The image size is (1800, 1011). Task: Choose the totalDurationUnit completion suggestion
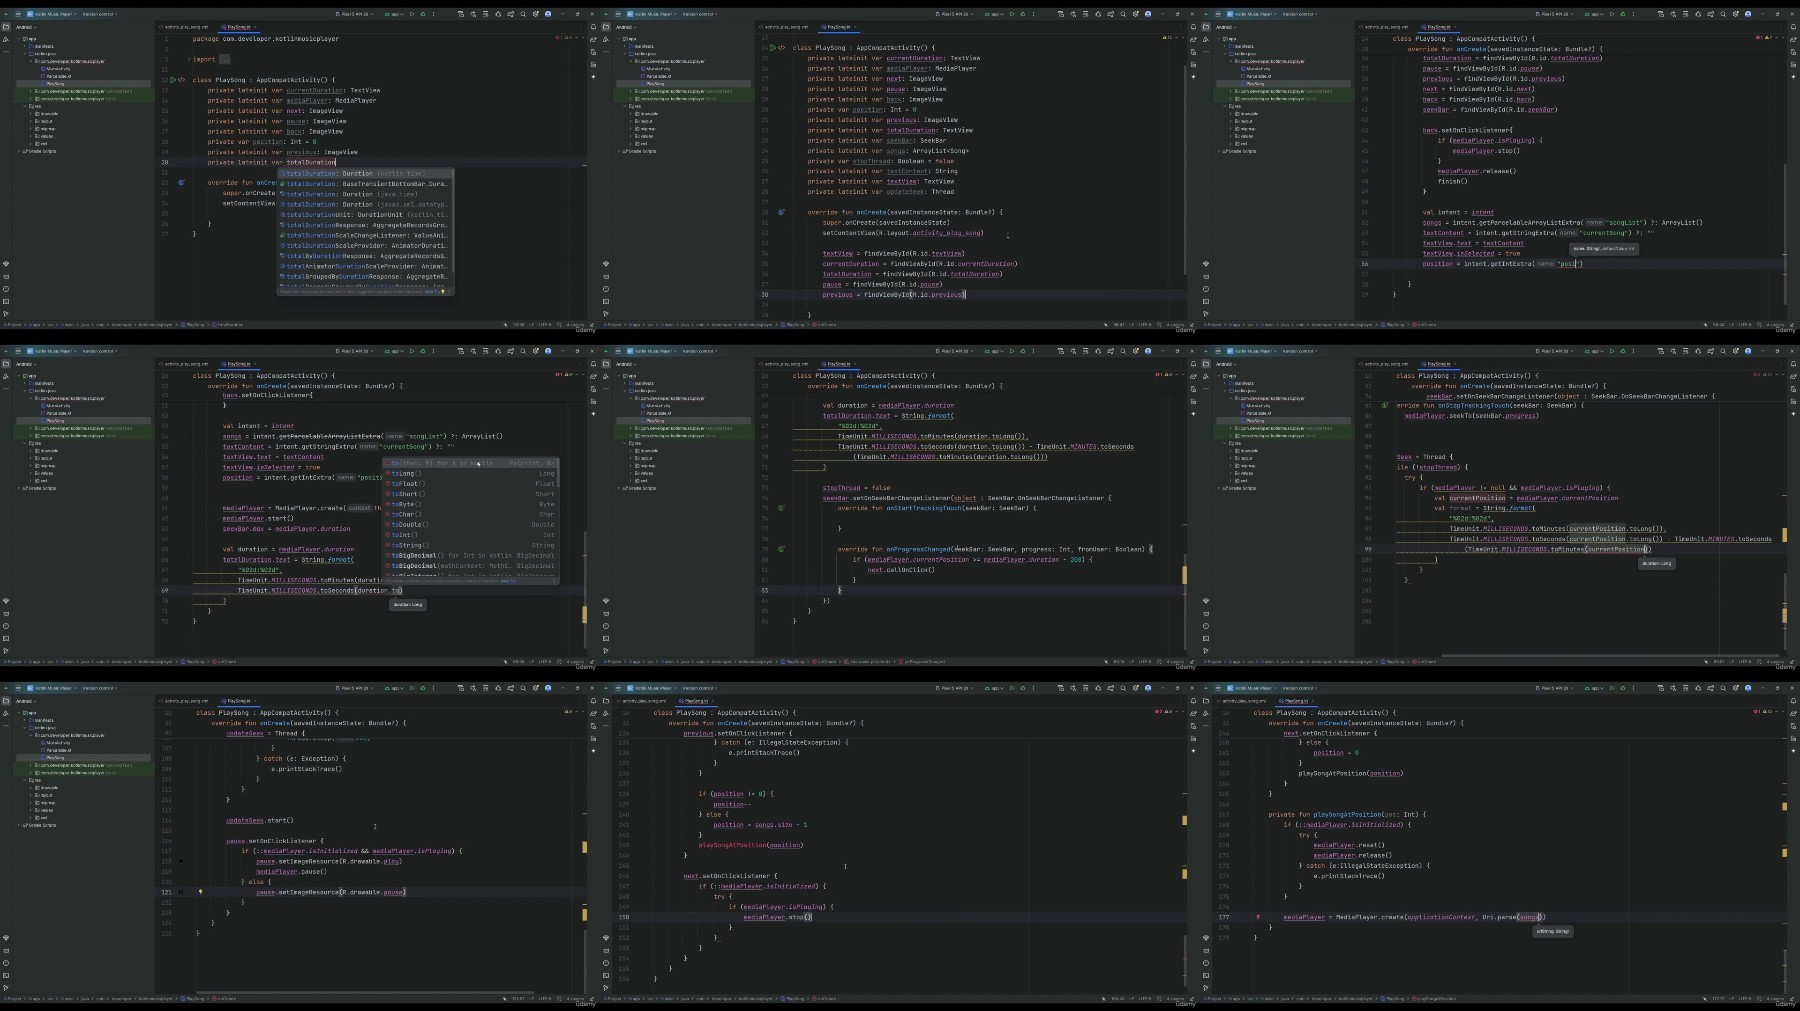[x=365, y=214]
